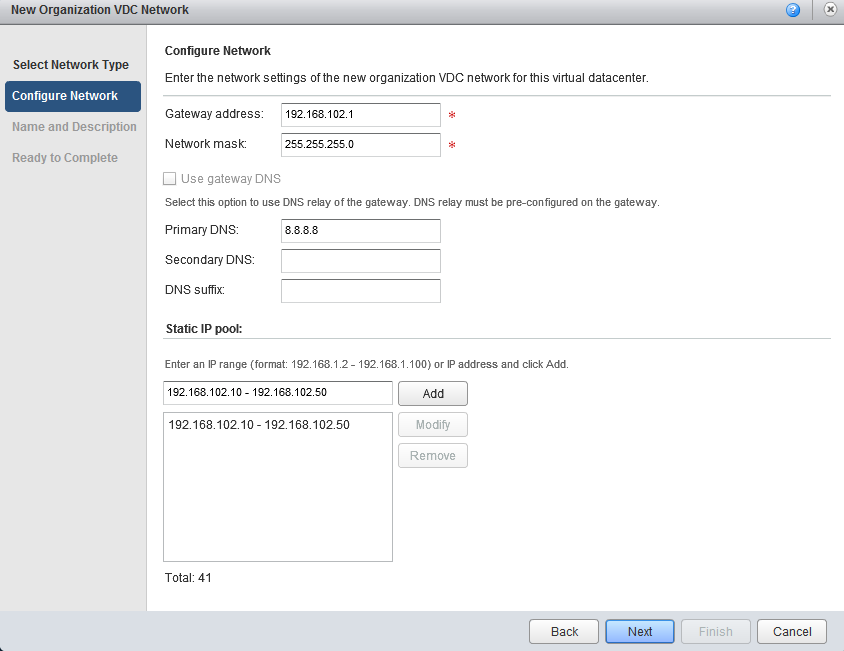
Task: Go to Select Network Type step
Action: pos(71,65)
